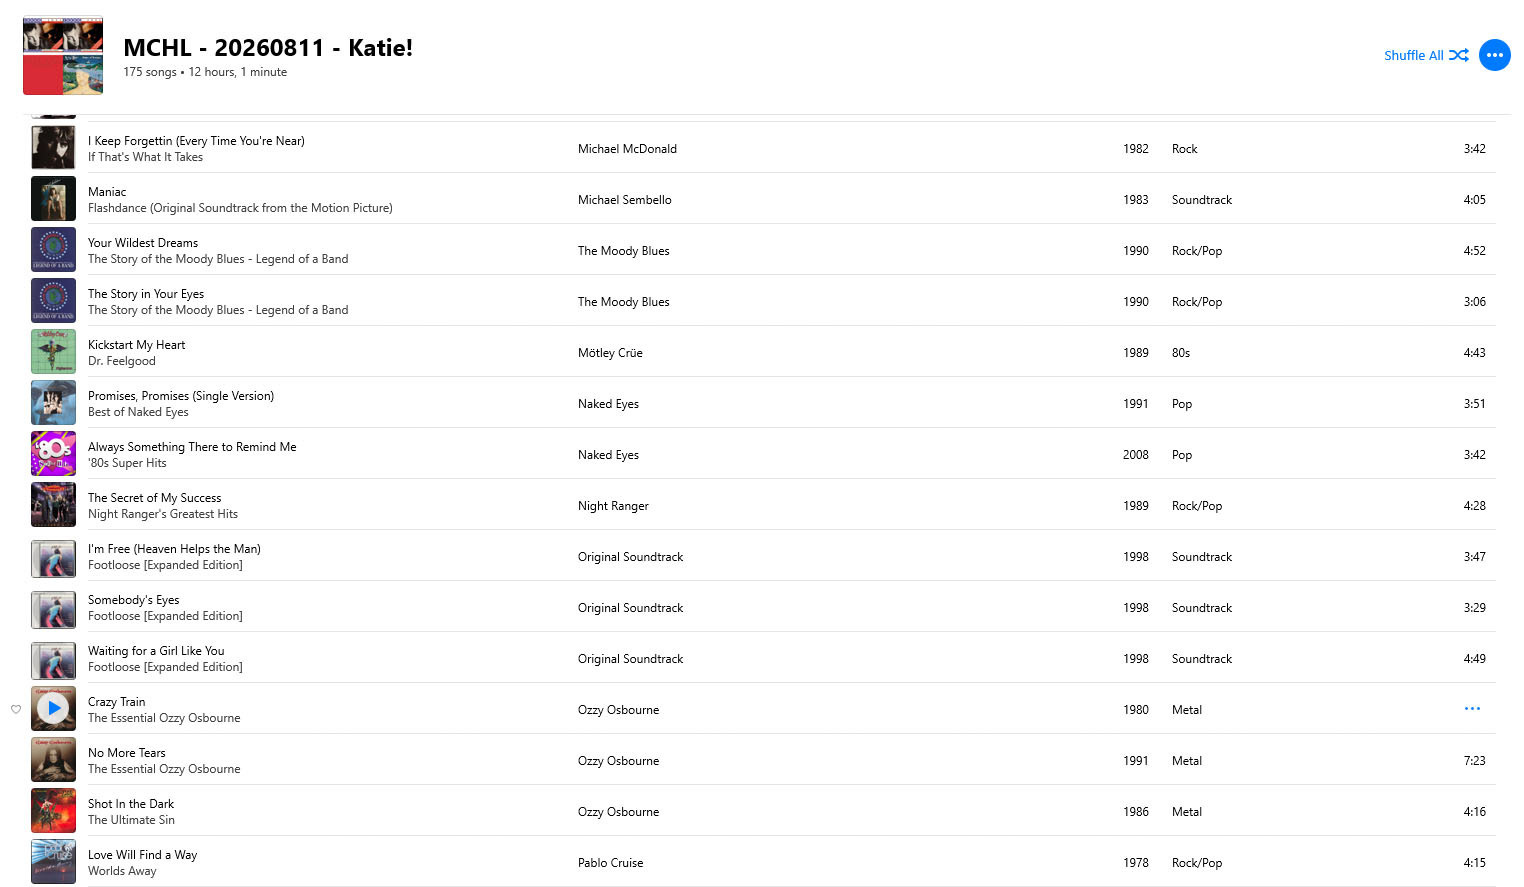Open the Crazy Train row options ellipsis
This screenshot has width=1524, height=887.
(1472, 708)
